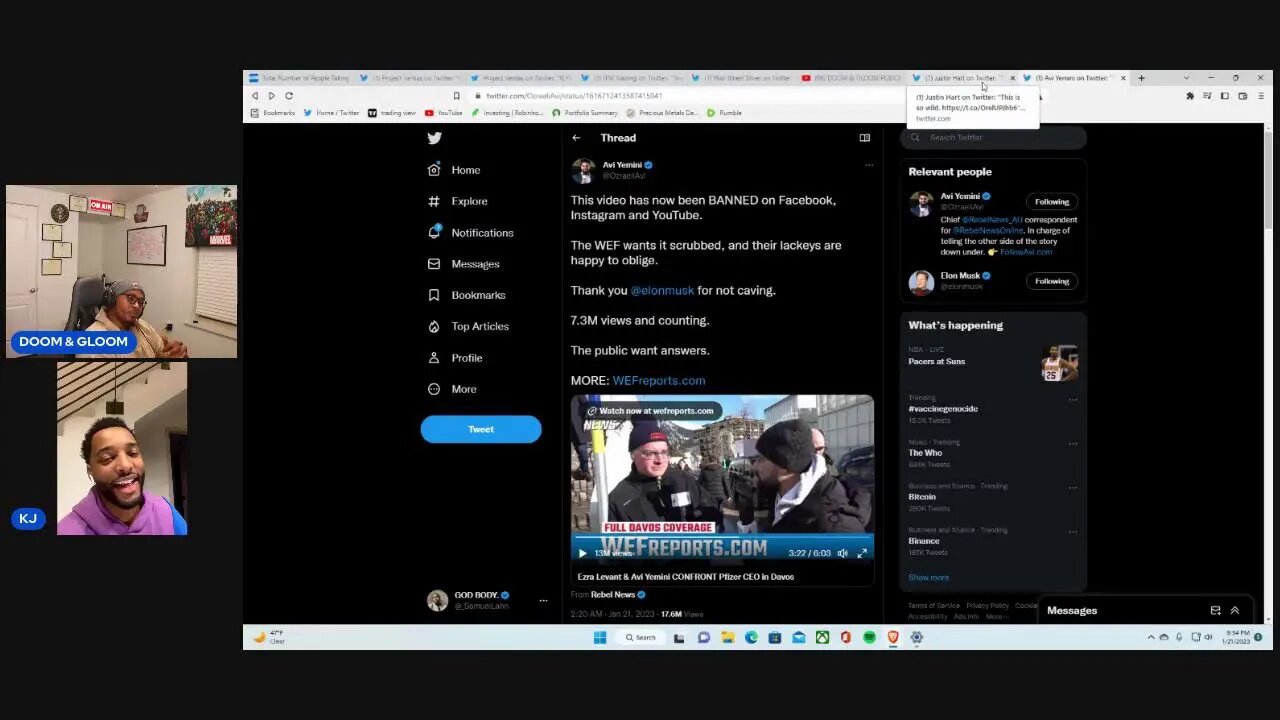This screenshot has height=720, width=1280.
Task: Open the taskbar weather widget
Action: point(270,637)
